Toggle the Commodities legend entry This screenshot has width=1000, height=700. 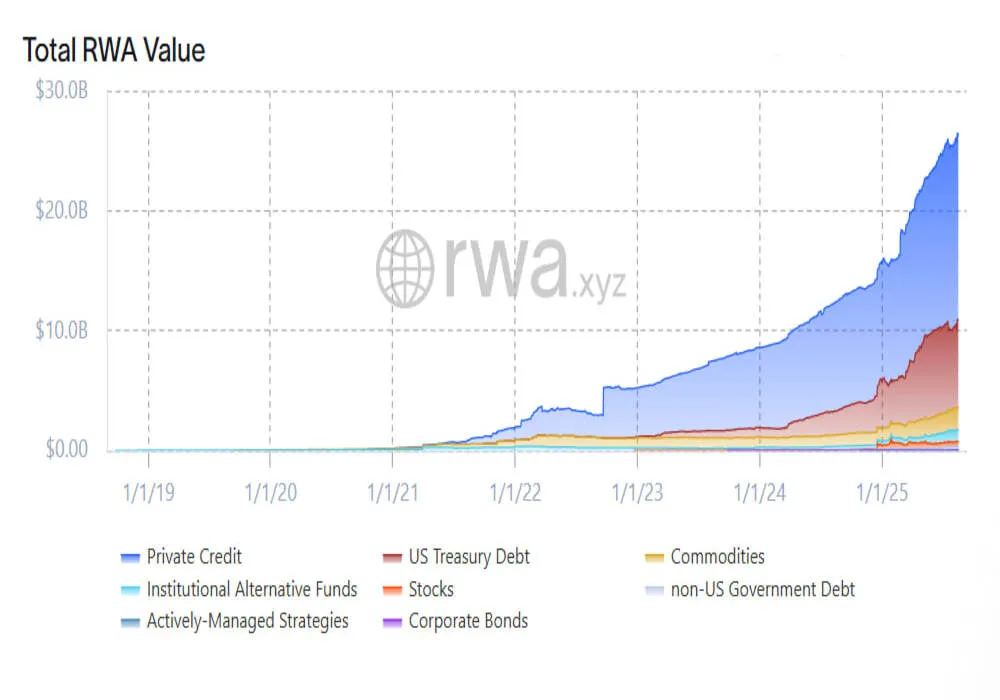click(x=705, y=557)
